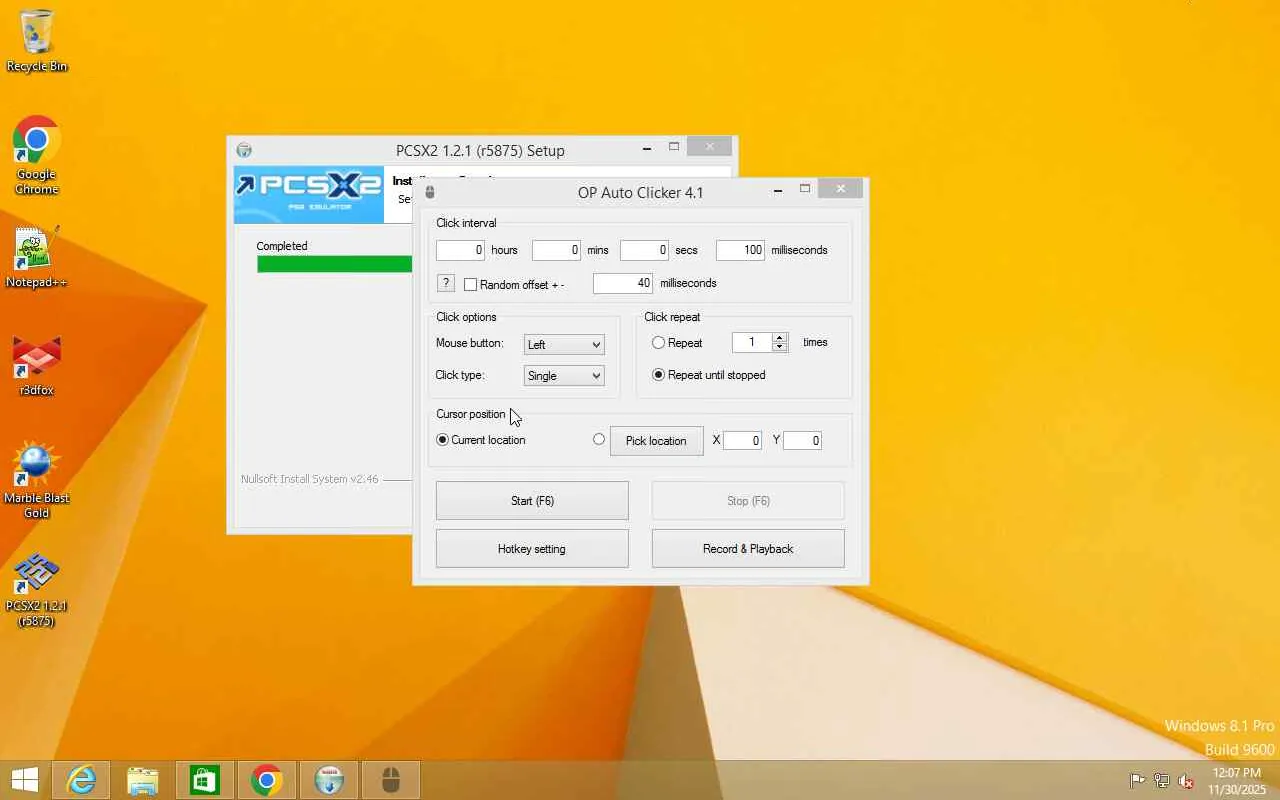Focus the hours interval field

coord(460,250)
